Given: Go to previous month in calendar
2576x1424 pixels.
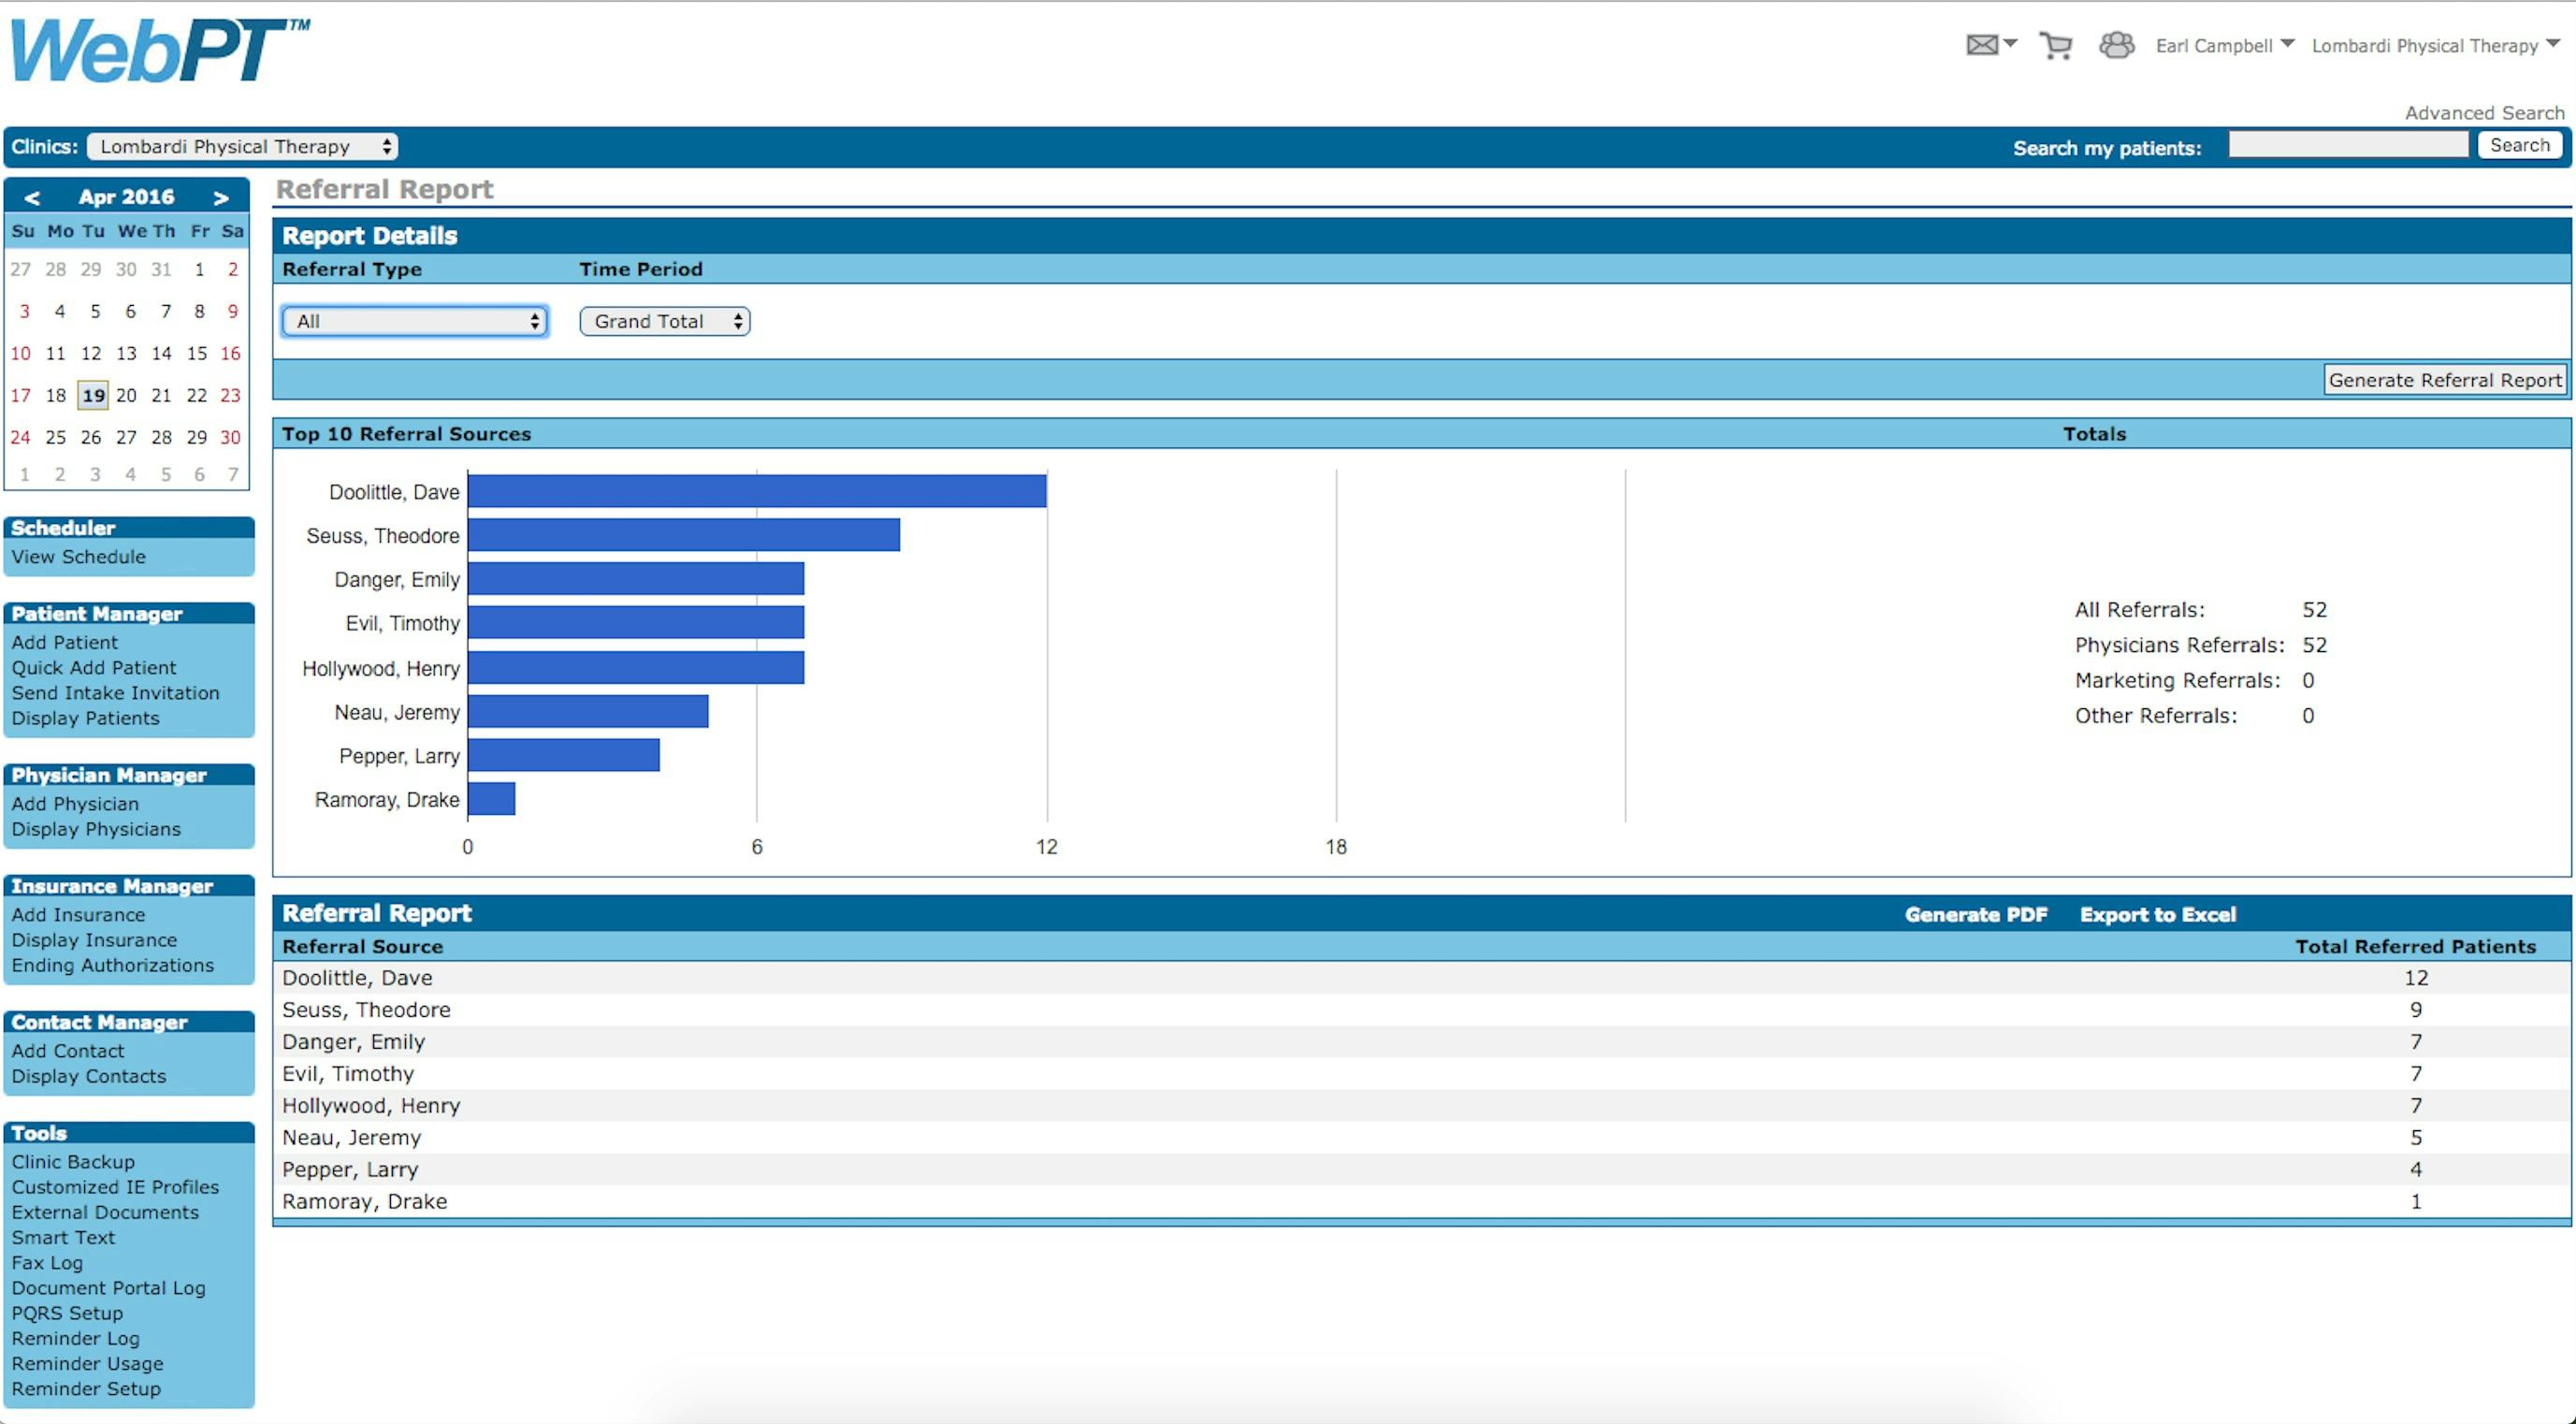Looking at the screenshot, I should [x=32, y=197].
